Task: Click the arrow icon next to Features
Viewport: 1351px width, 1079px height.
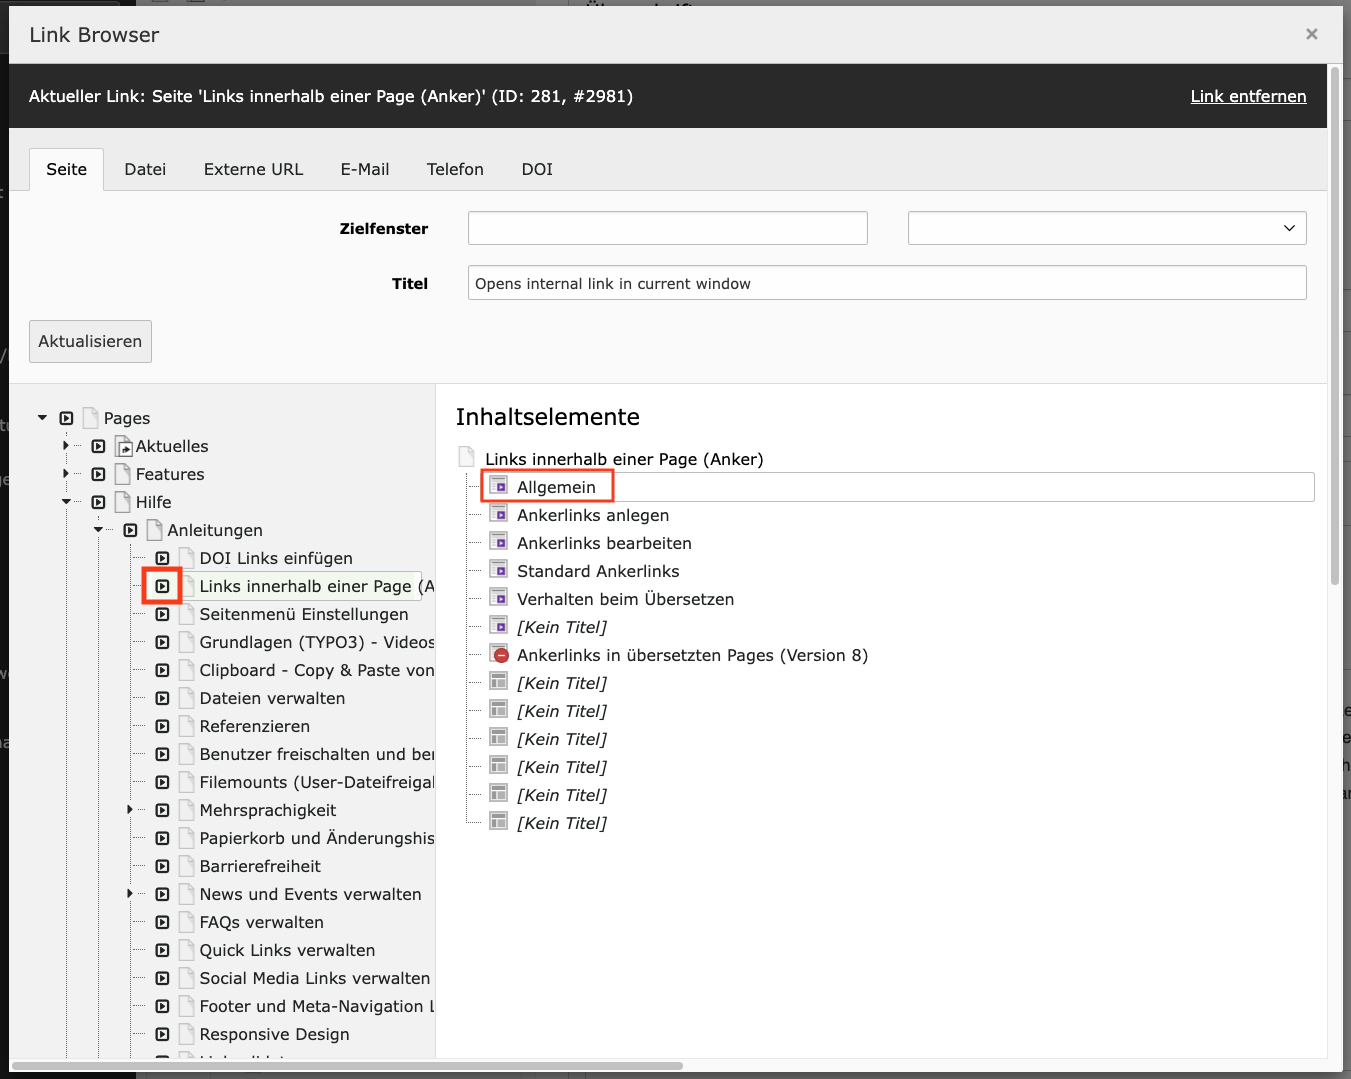Action: click(98, 474)
